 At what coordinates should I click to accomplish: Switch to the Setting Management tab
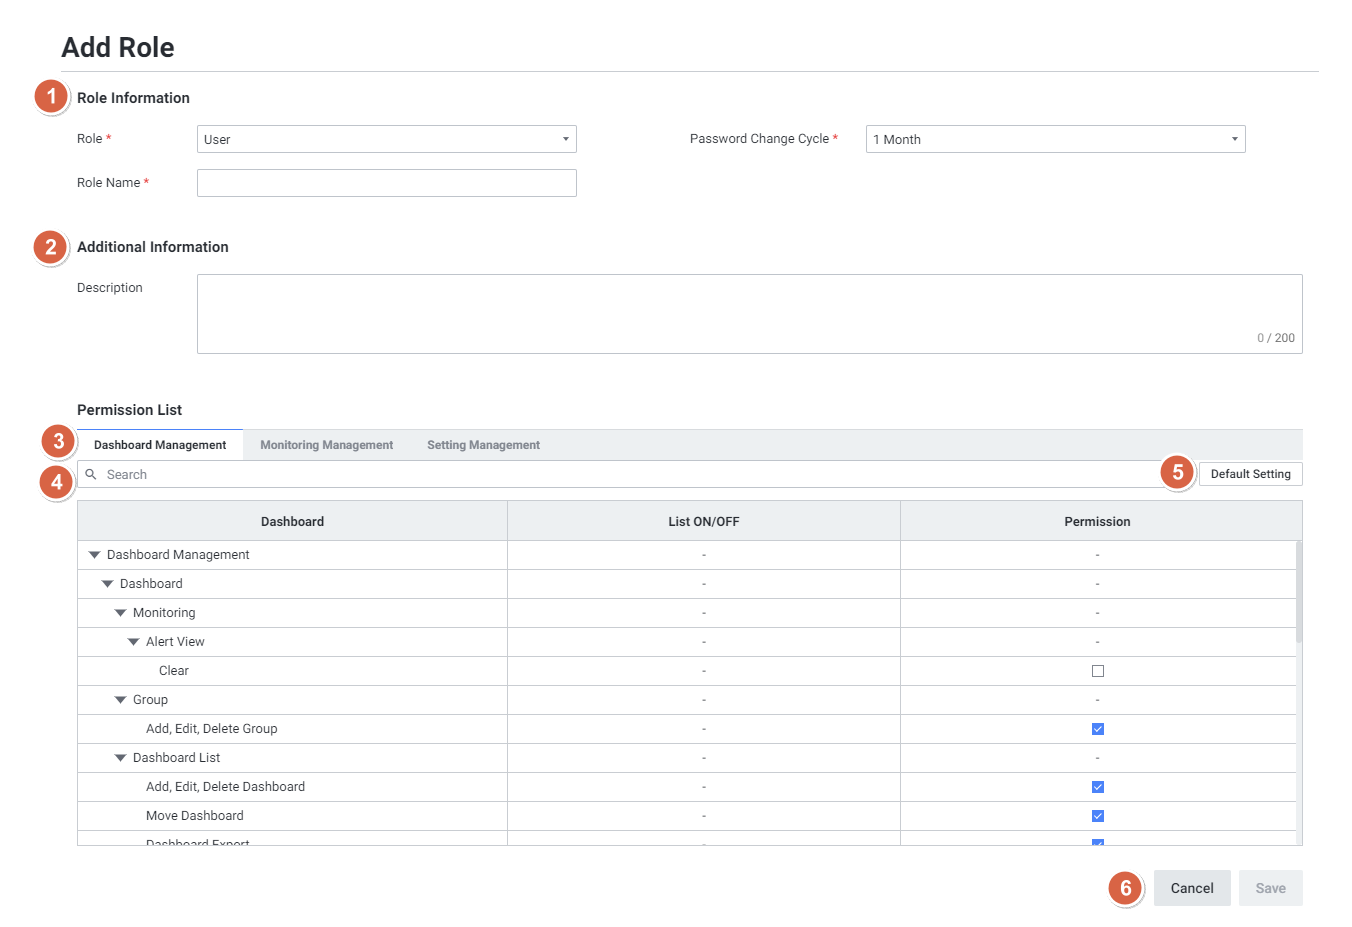[x=483, y=445]
